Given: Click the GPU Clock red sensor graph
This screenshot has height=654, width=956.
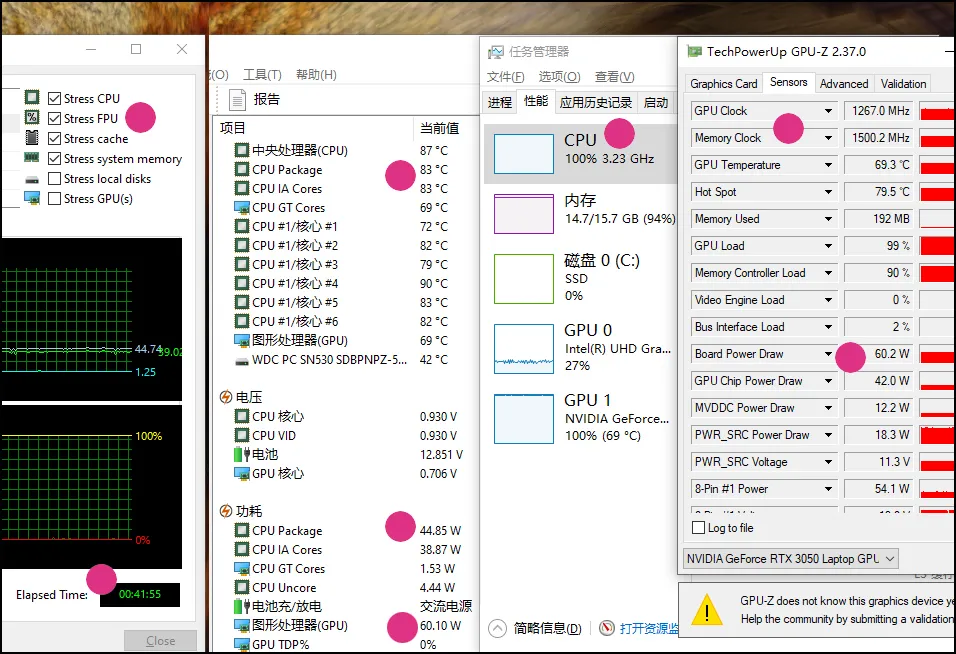Looking at the screenshot, I should (937, 111).
